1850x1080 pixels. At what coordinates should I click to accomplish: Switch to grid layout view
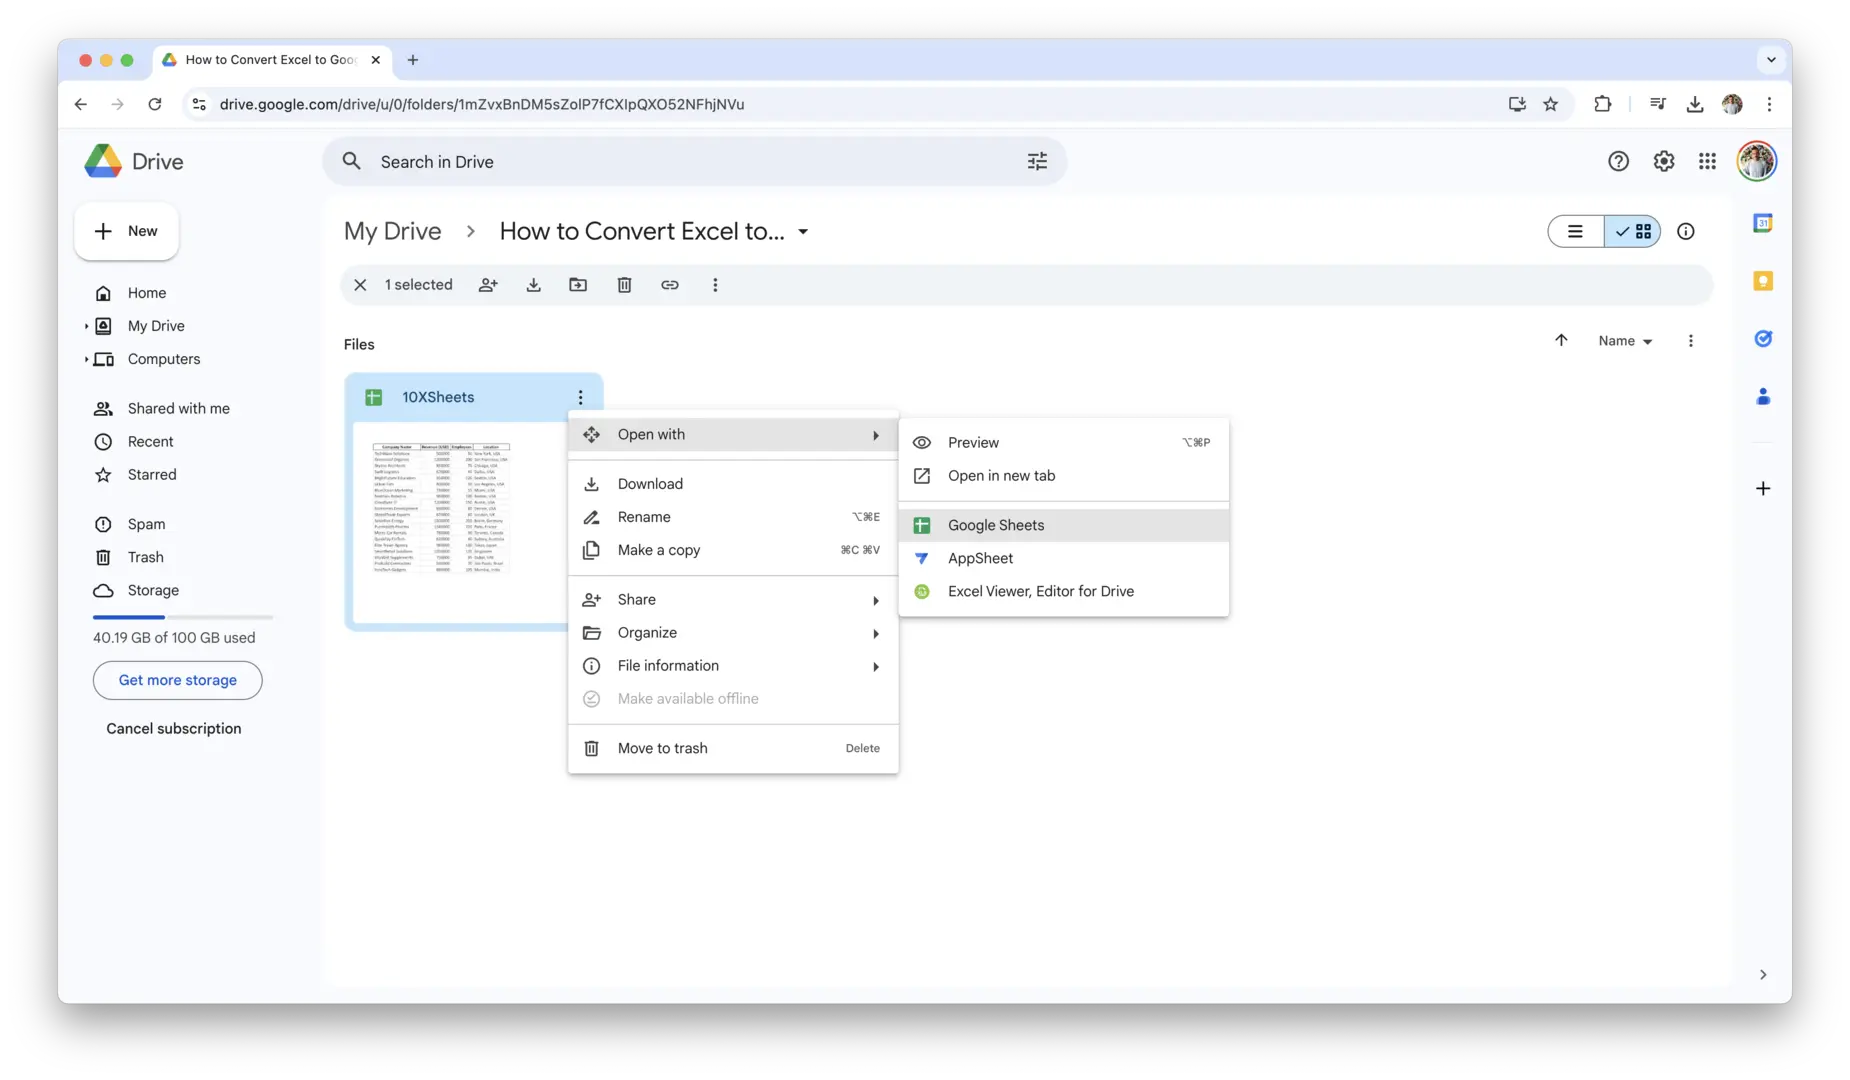tap(1633, 232)
